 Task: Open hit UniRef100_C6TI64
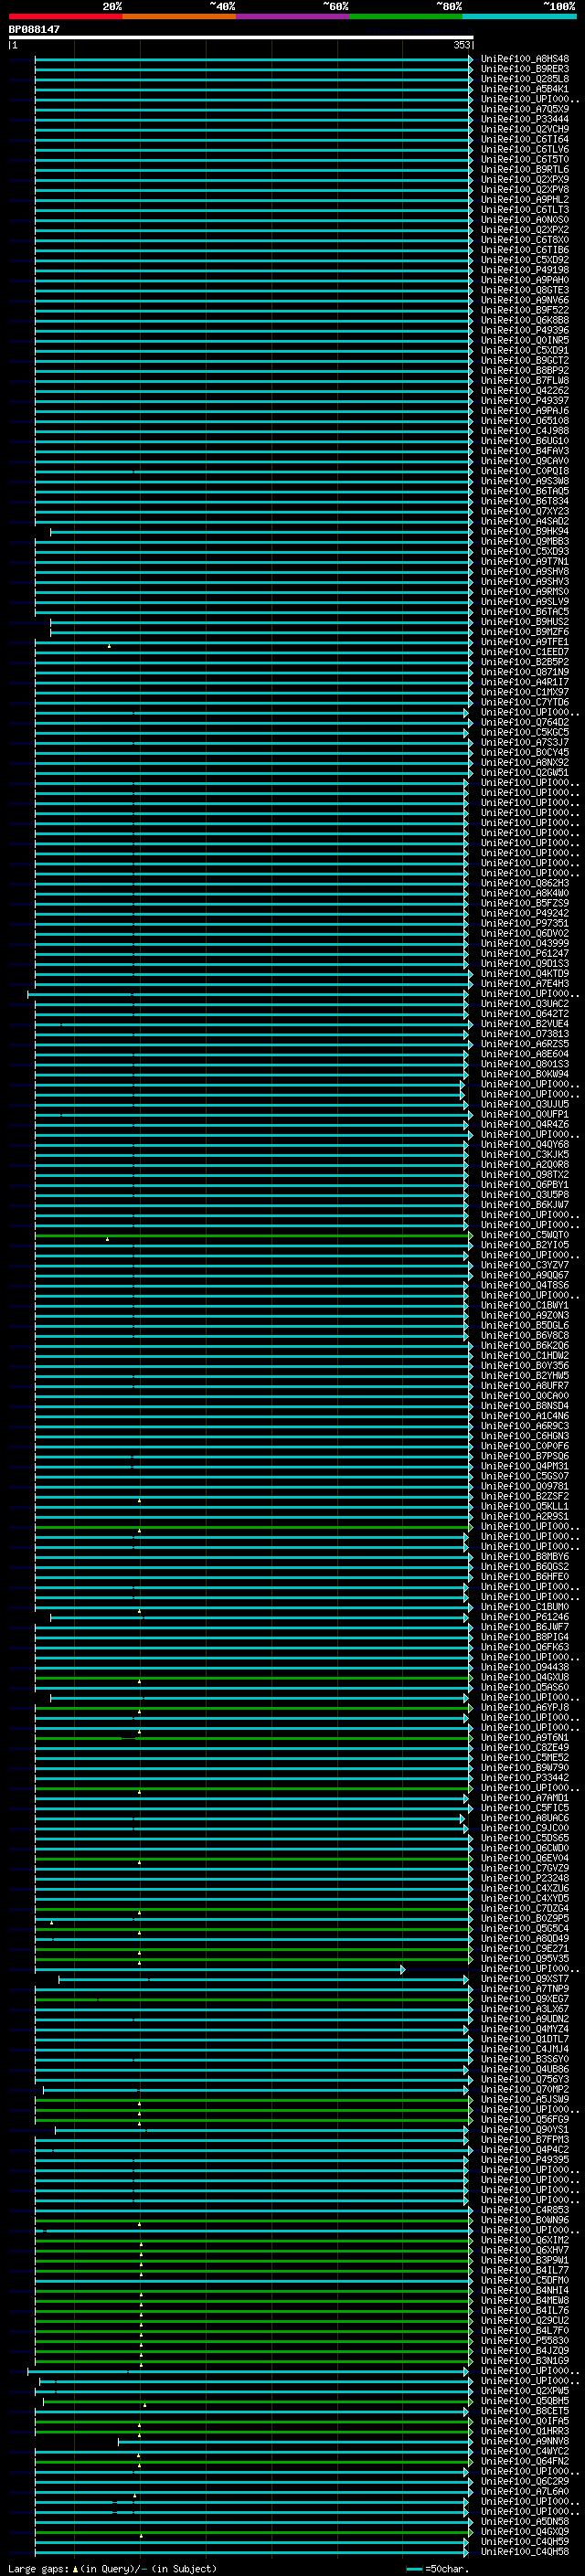click(525, 139)
